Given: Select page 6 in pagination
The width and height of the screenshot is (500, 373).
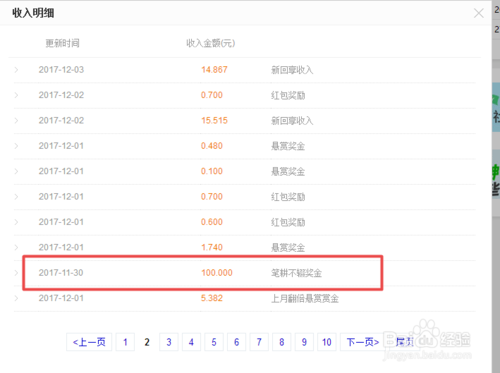Looking at the screenshot, I should click(237, 342).
